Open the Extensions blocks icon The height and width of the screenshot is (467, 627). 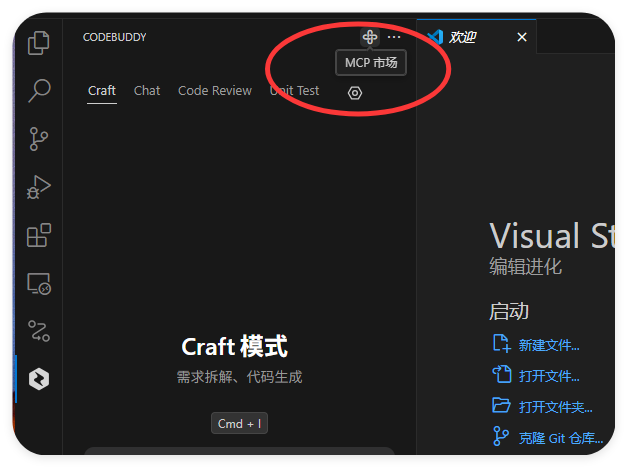[x=39, y=235]
